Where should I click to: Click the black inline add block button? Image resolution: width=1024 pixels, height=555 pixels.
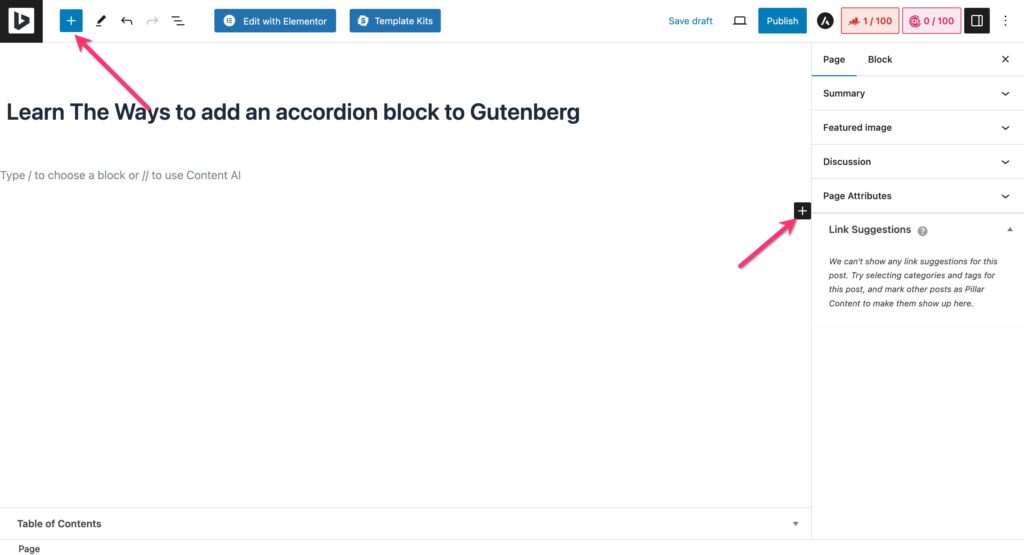coord(802,211)
